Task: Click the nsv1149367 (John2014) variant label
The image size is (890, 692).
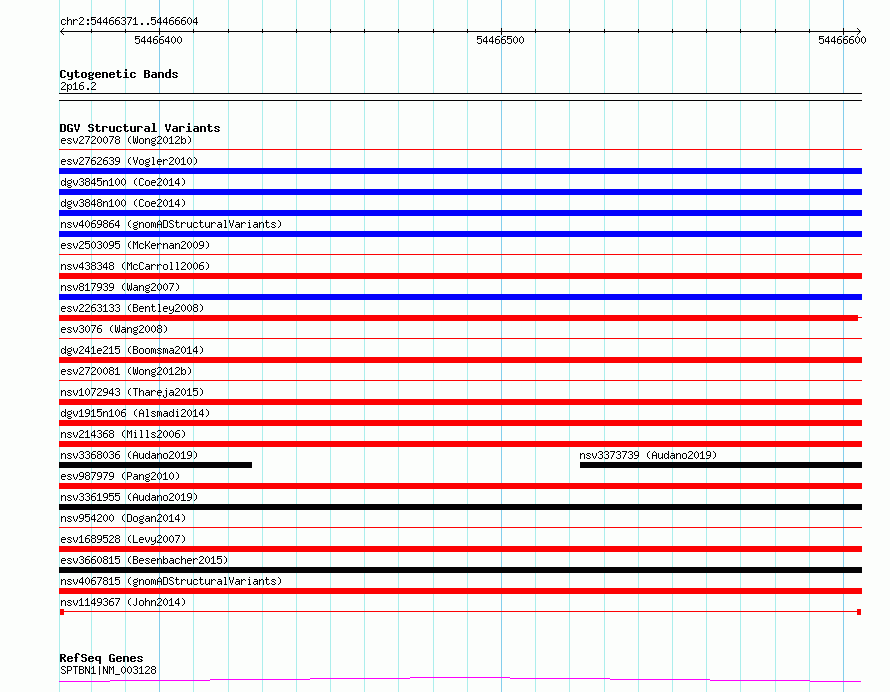Action: click(123, 602)
